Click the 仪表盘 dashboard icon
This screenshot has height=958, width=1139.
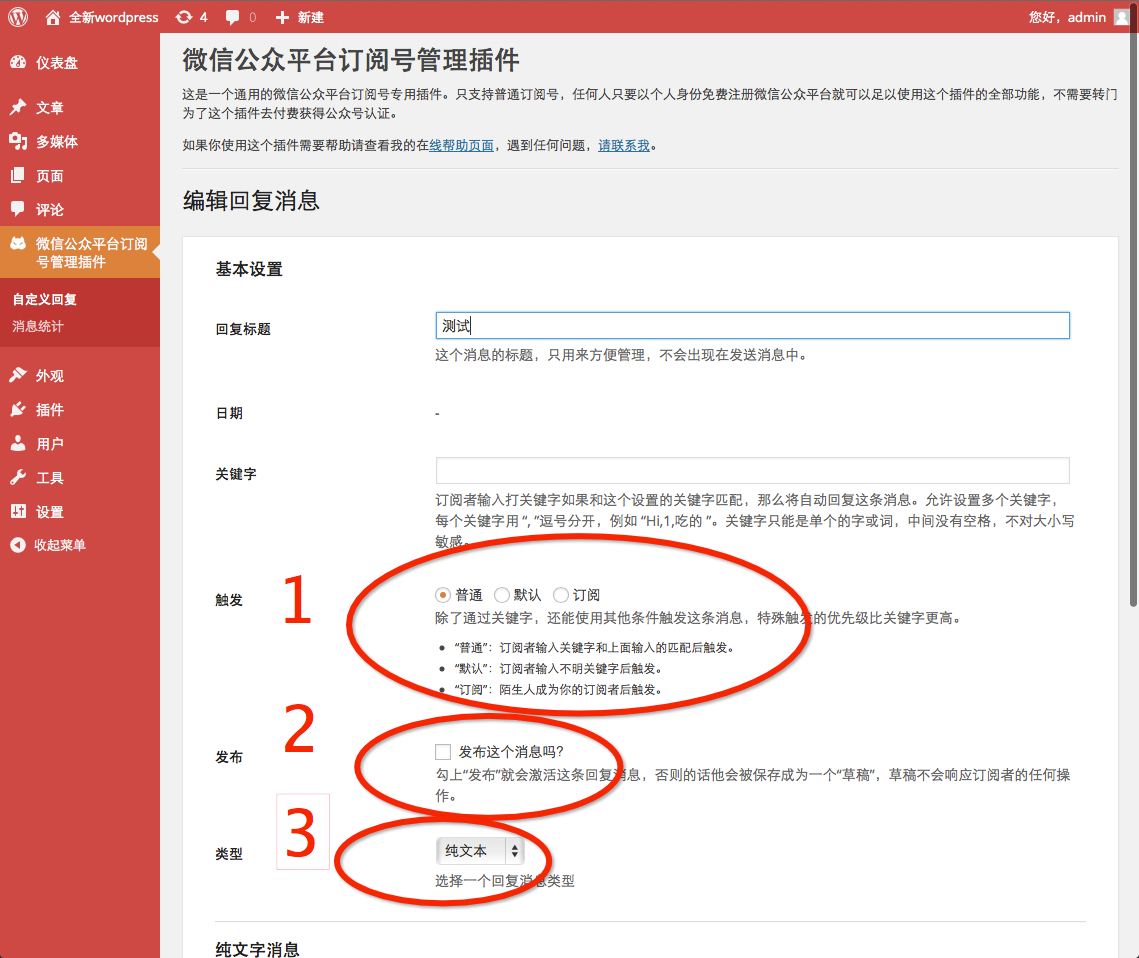coord(18,62)
